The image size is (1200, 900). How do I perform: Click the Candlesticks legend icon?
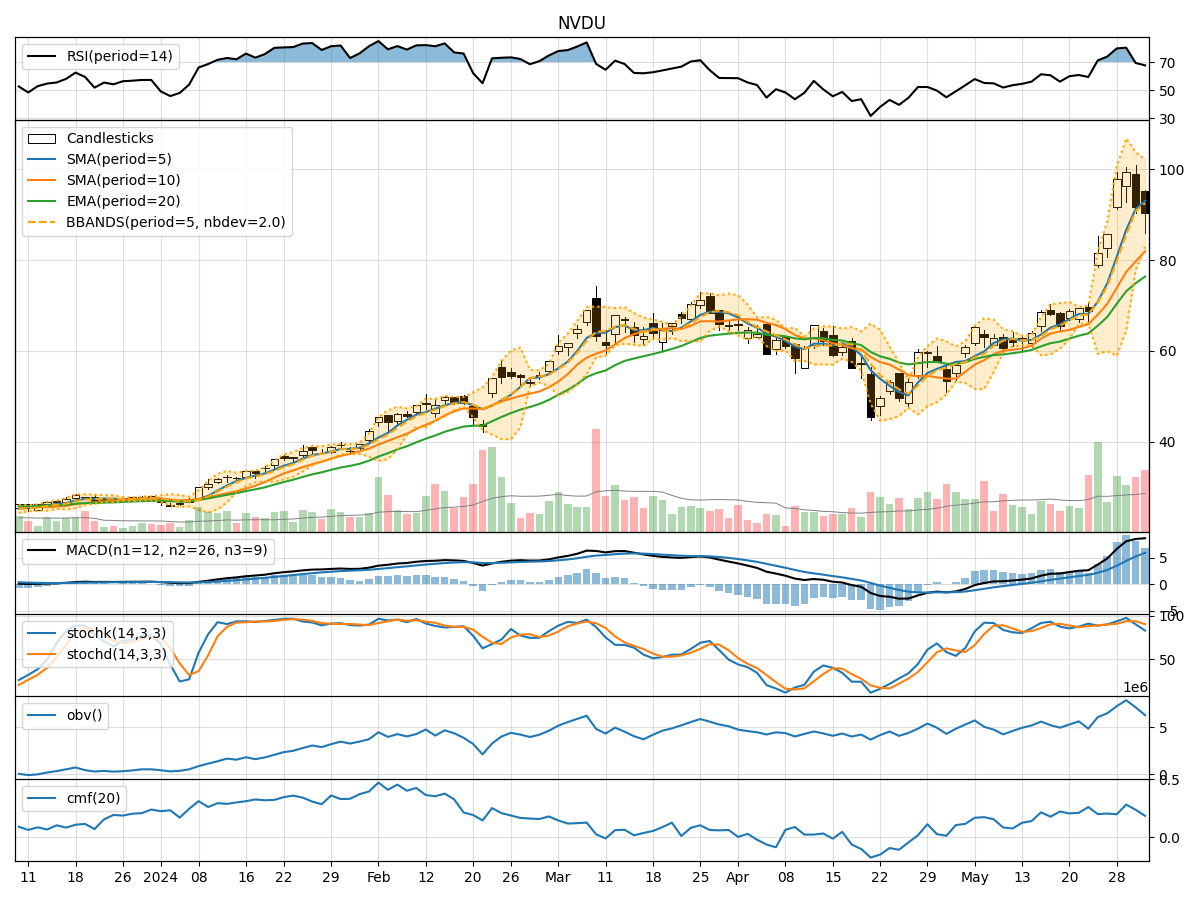(42, 139)
